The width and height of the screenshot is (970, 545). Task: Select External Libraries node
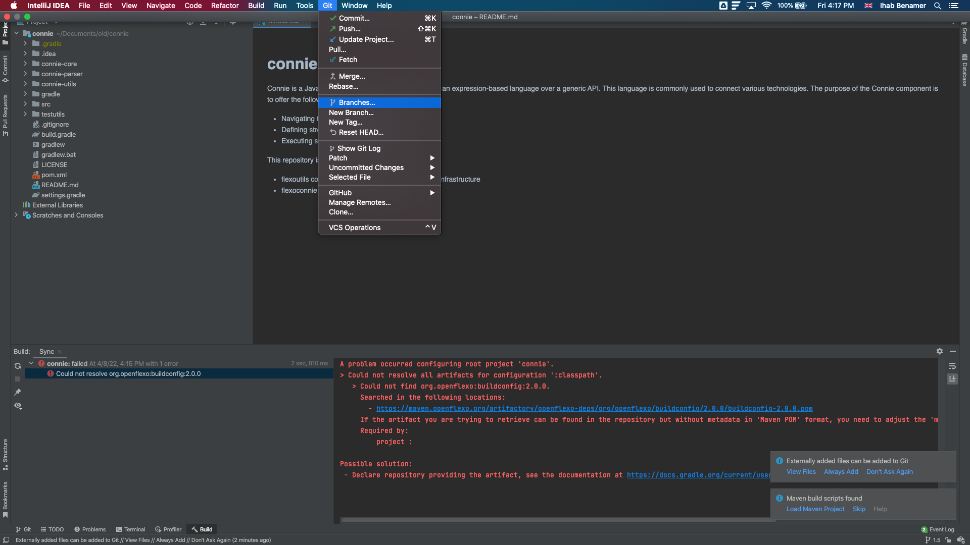click(x=57, y=205)
